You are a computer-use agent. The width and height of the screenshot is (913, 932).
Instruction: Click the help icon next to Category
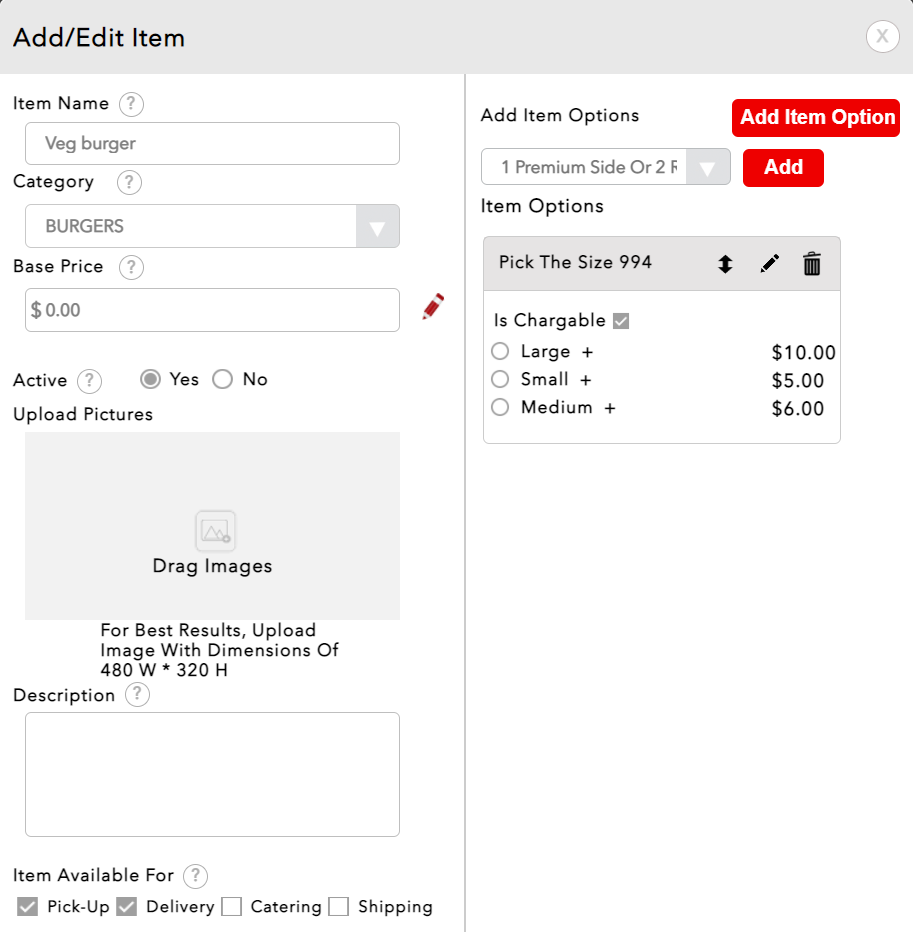(129, 183)
